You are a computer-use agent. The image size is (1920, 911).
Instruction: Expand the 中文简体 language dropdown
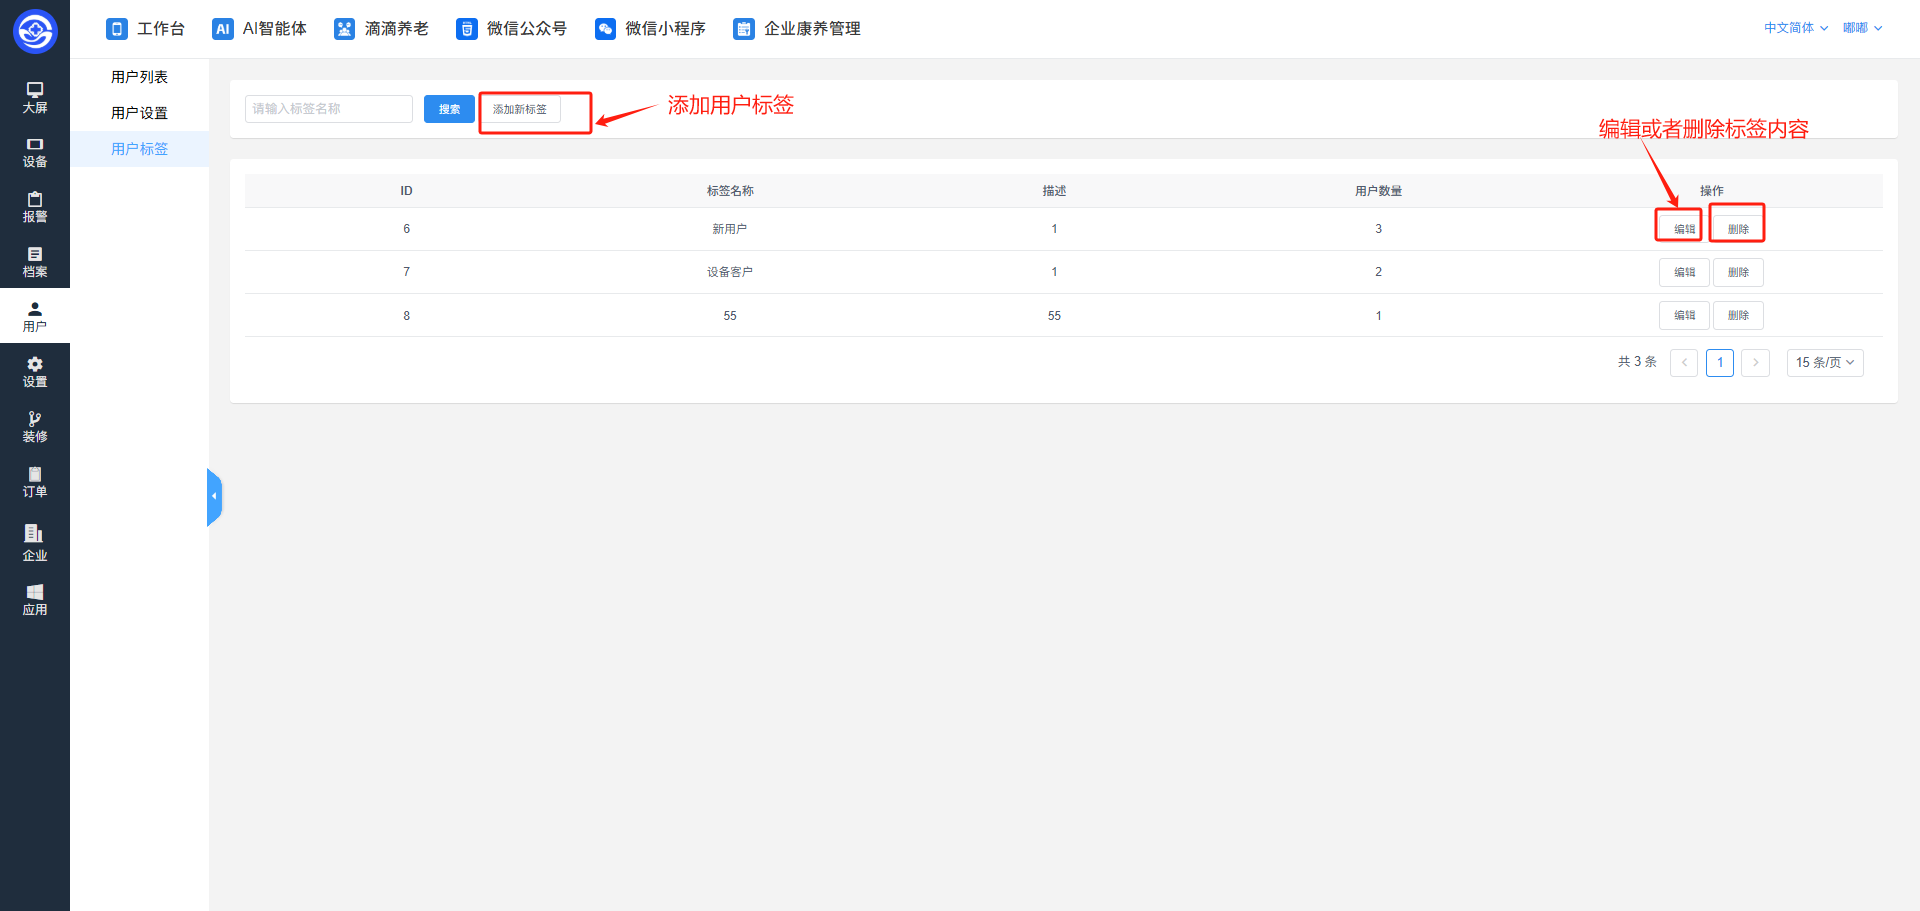pyautogui.click(x=1796, y=28)
